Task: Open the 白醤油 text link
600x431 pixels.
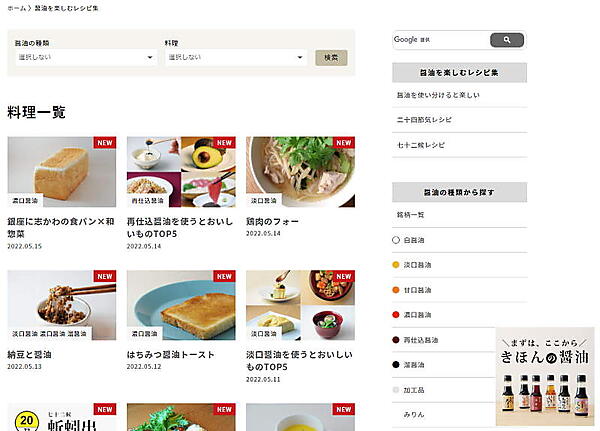Action: [x=414, y=240]
